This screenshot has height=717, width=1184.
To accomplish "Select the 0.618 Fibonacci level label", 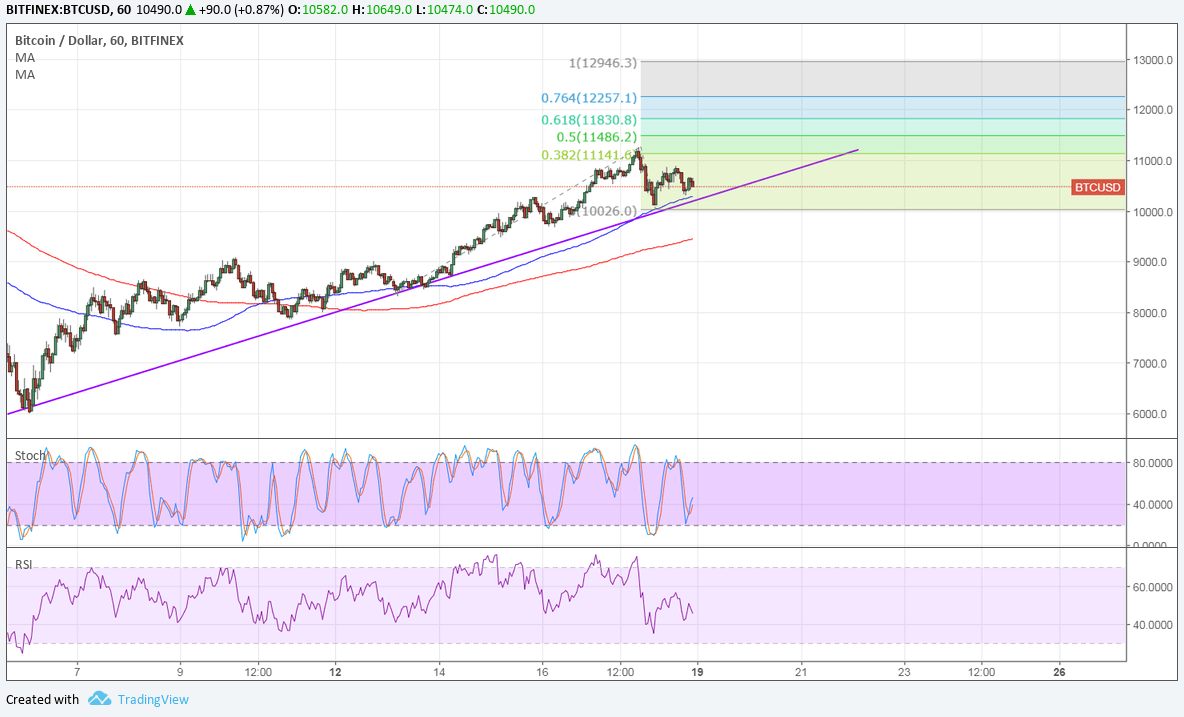I will coord(588,119).
